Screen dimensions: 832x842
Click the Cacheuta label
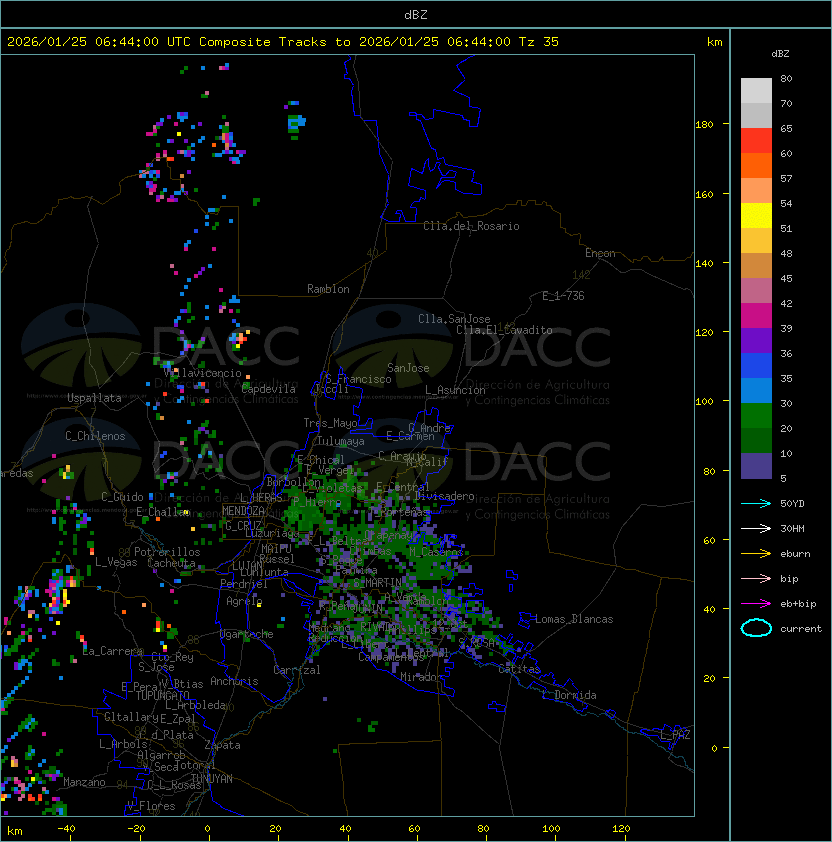coord(171,563)
